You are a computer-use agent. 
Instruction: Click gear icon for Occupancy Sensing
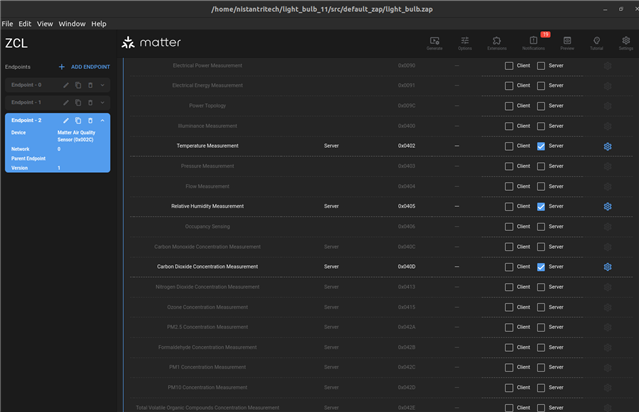coord(607,227)
